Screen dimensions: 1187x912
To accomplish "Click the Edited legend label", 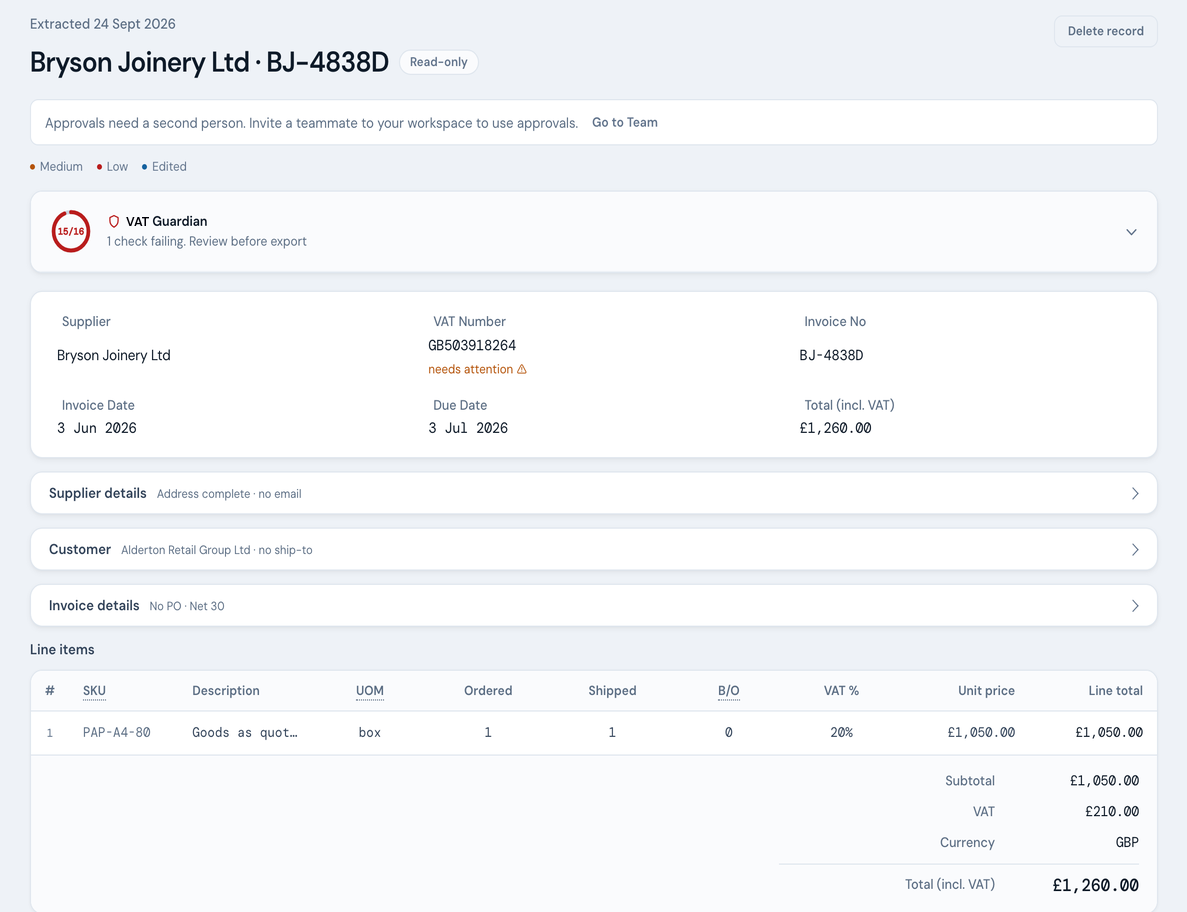I will [169, 167].
